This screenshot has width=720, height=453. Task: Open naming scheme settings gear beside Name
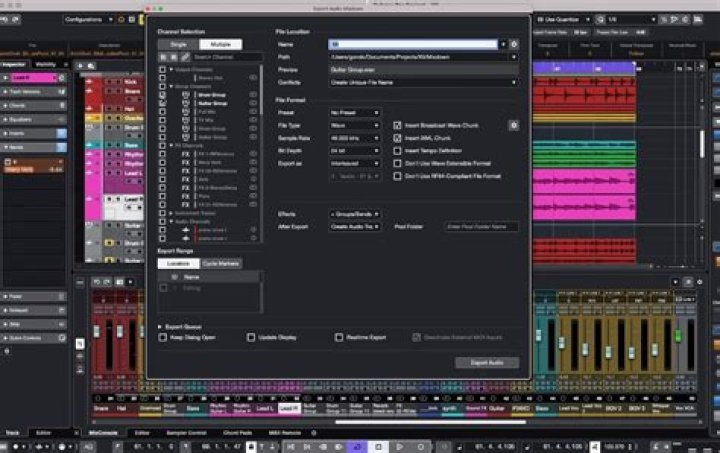click(514, 44)
